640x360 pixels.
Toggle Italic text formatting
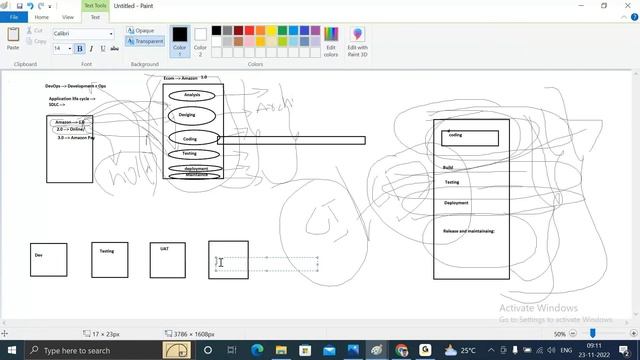pos(91,49)
